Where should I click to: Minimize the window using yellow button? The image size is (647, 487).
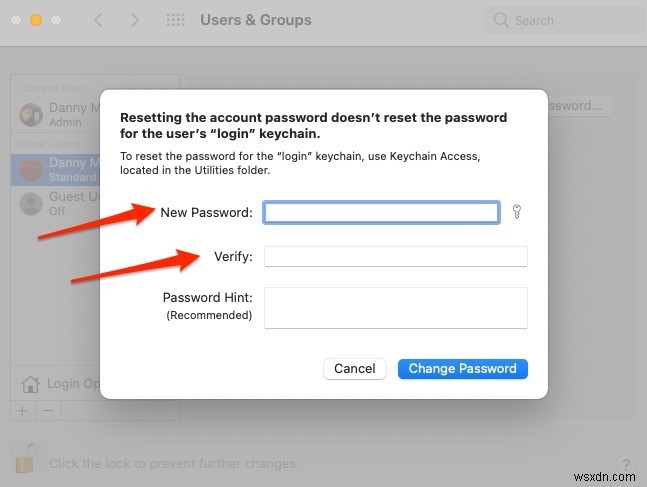[36, 20]
